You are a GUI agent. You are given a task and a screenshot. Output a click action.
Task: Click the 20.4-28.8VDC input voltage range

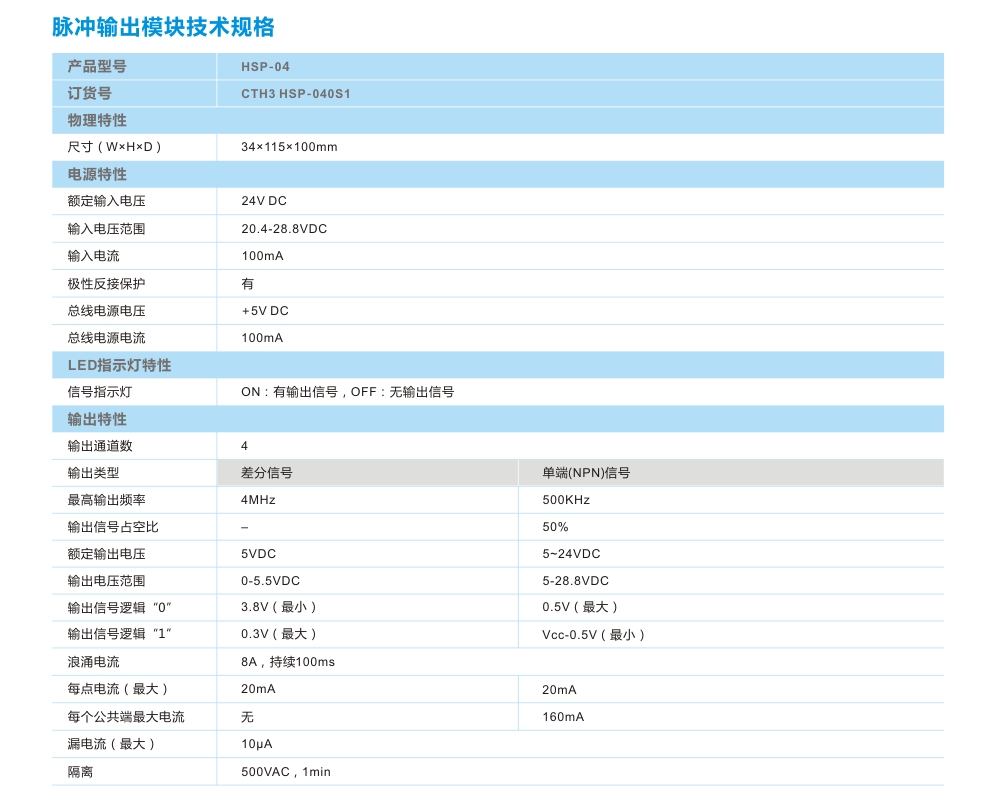[x=284, y=229]
